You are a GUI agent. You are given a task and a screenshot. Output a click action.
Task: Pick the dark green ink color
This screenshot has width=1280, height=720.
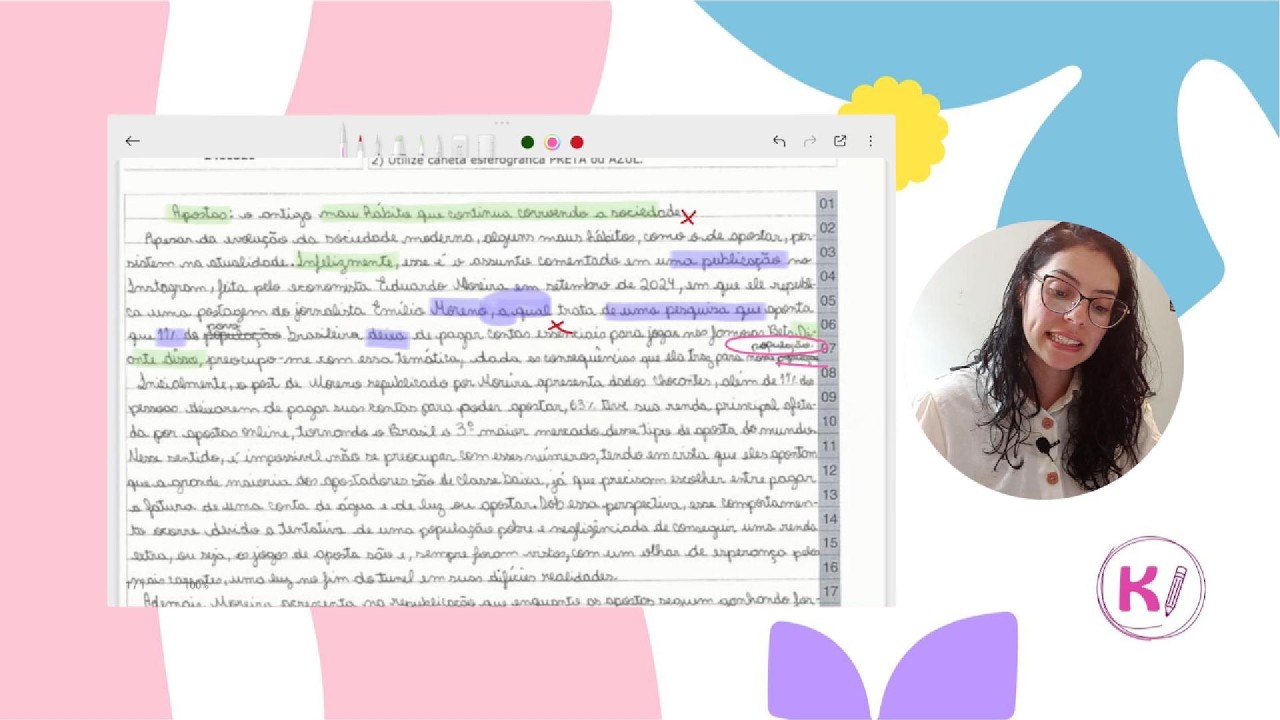pyautogui.click(x=527, y=142)
